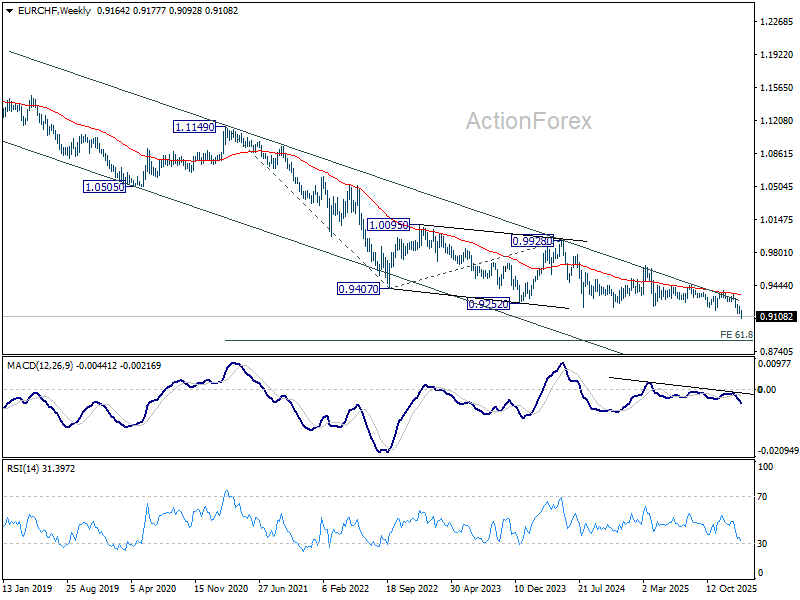Click the 10 Dec 2023 date label
The image size is (800, 600).
coord(540,589)
